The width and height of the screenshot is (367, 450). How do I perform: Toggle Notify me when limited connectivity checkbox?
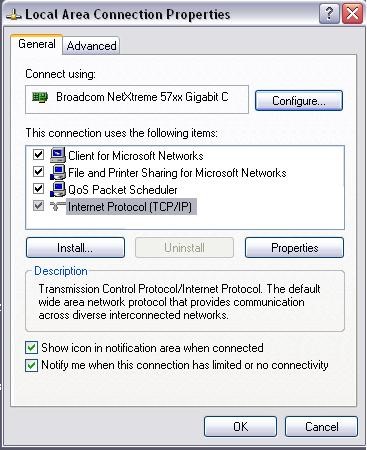tap(31, 365)
